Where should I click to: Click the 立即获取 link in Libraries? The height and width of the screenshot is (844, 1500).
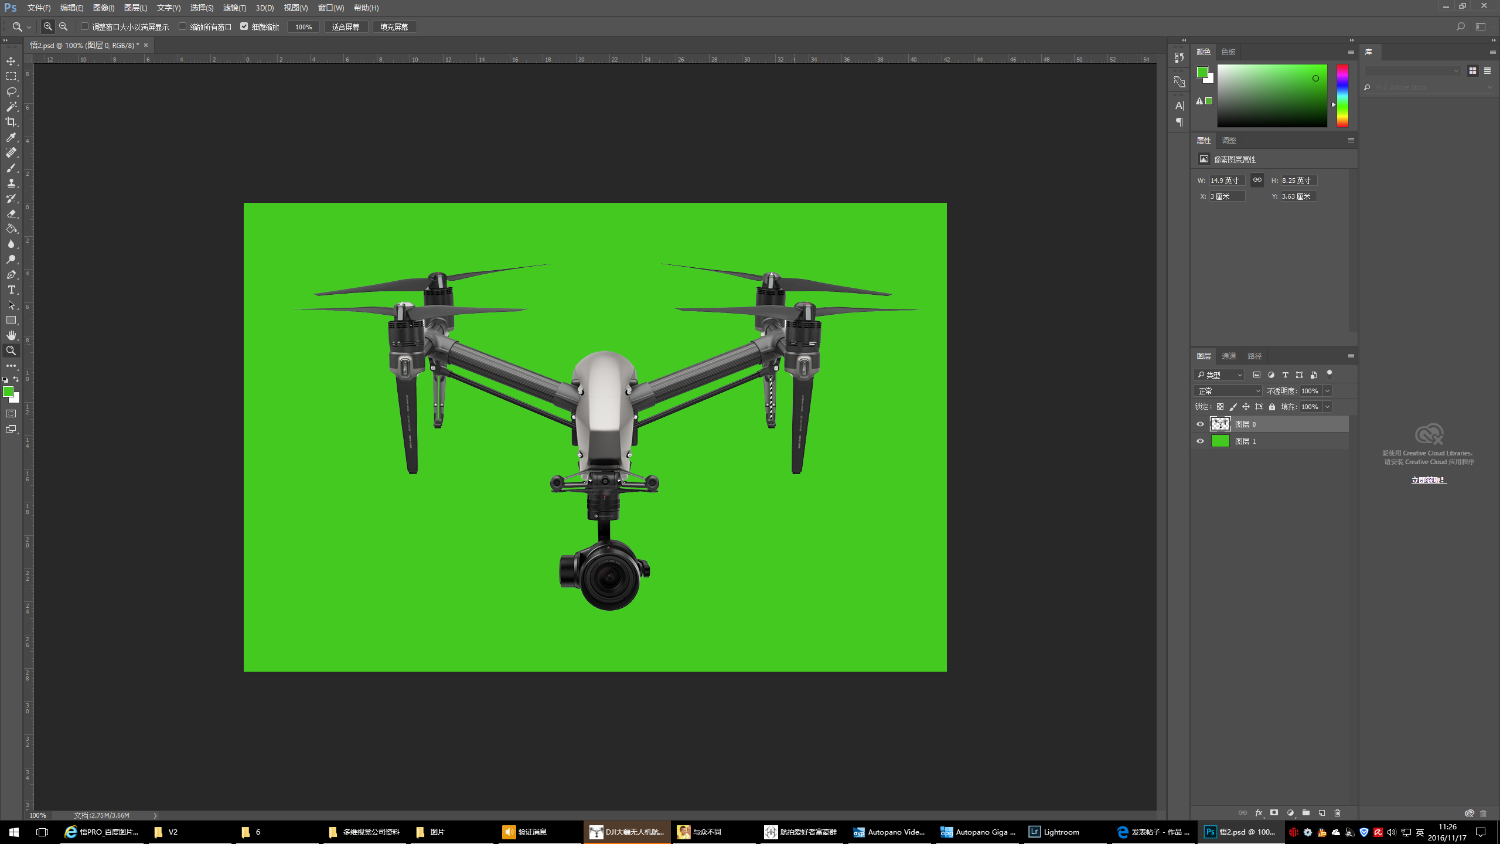click(x=1428, y=480)
